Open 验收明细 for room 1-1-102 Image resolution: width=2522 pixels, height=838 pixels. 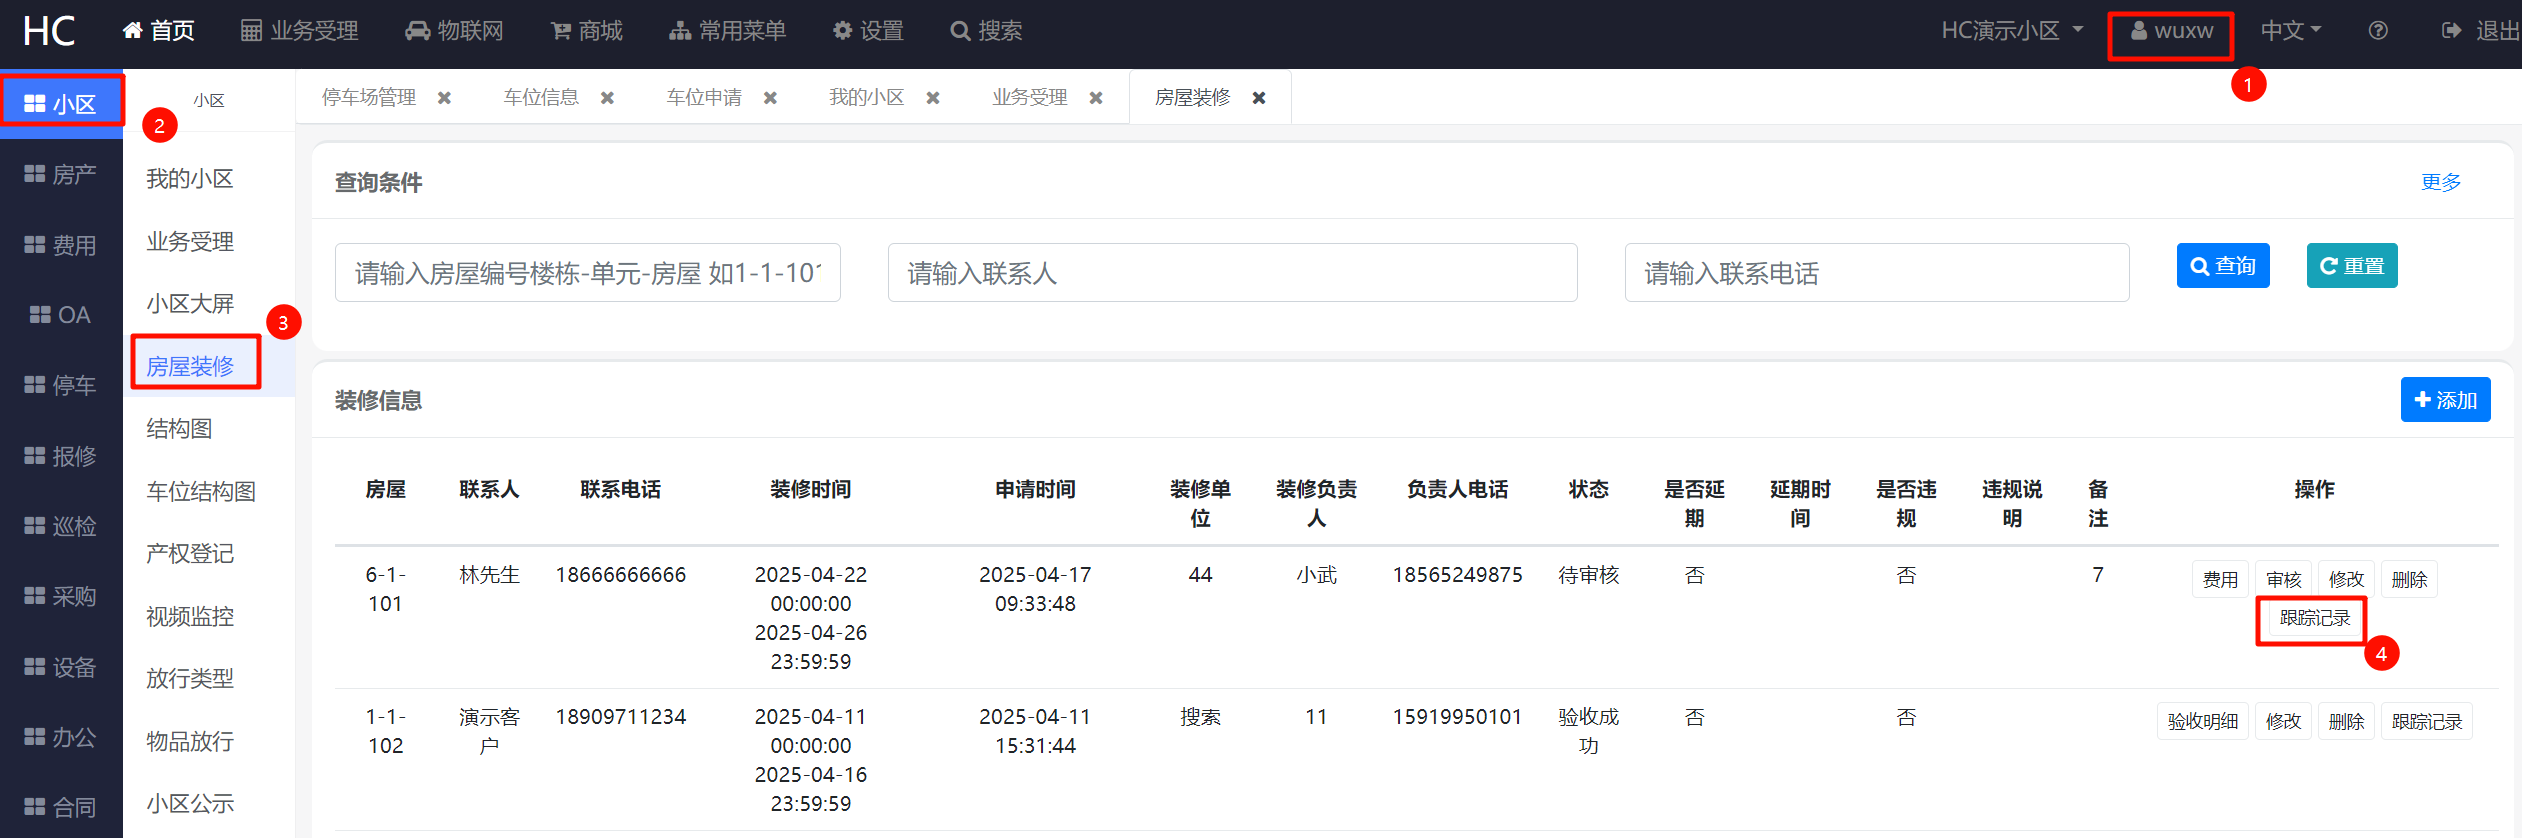2203,721
